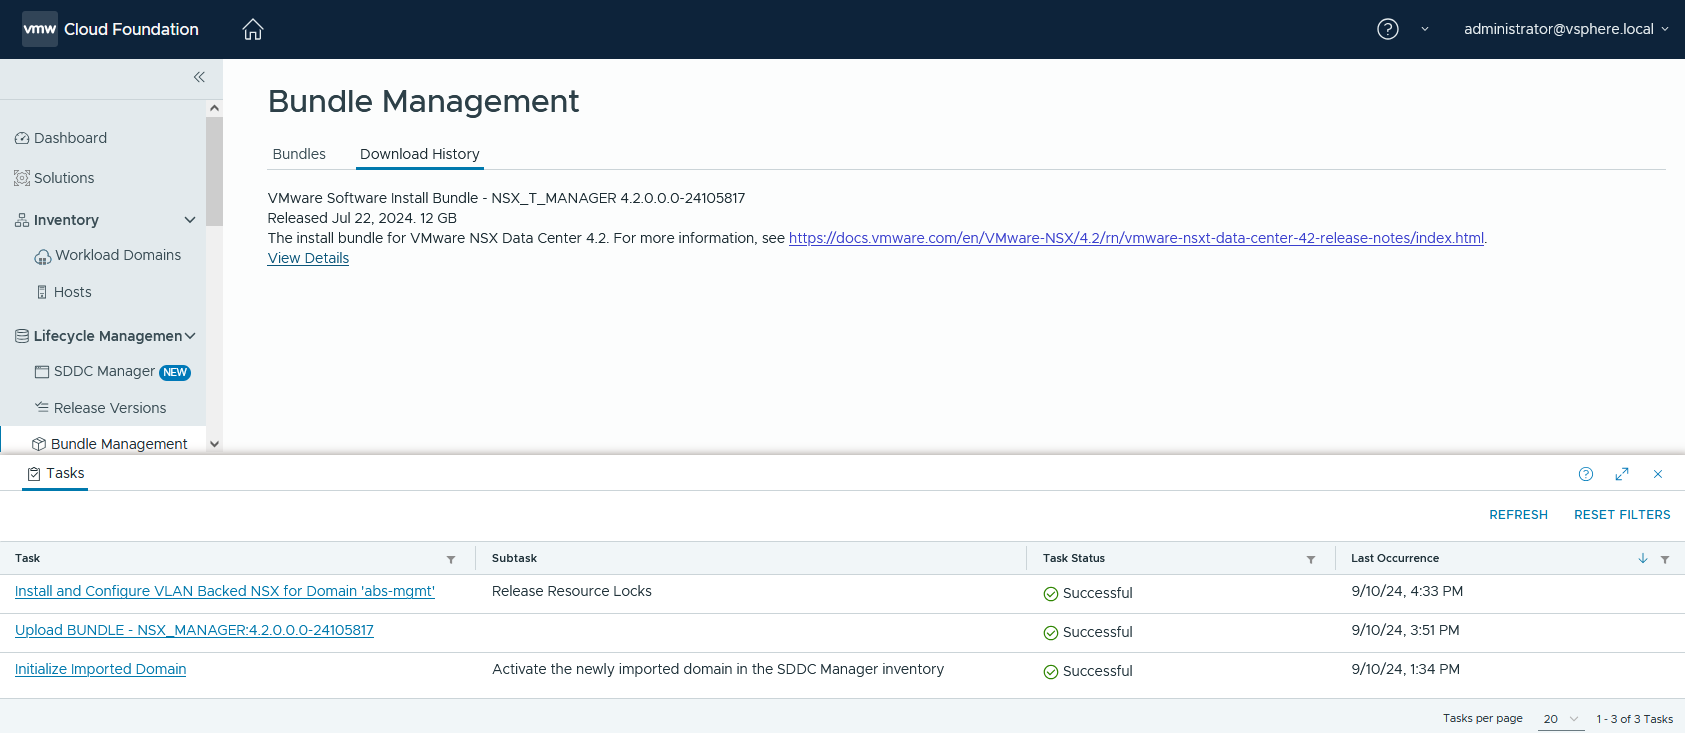Click the Solutions icon in sidebar
Viewport: 1685px width, 733px height.
22,178
